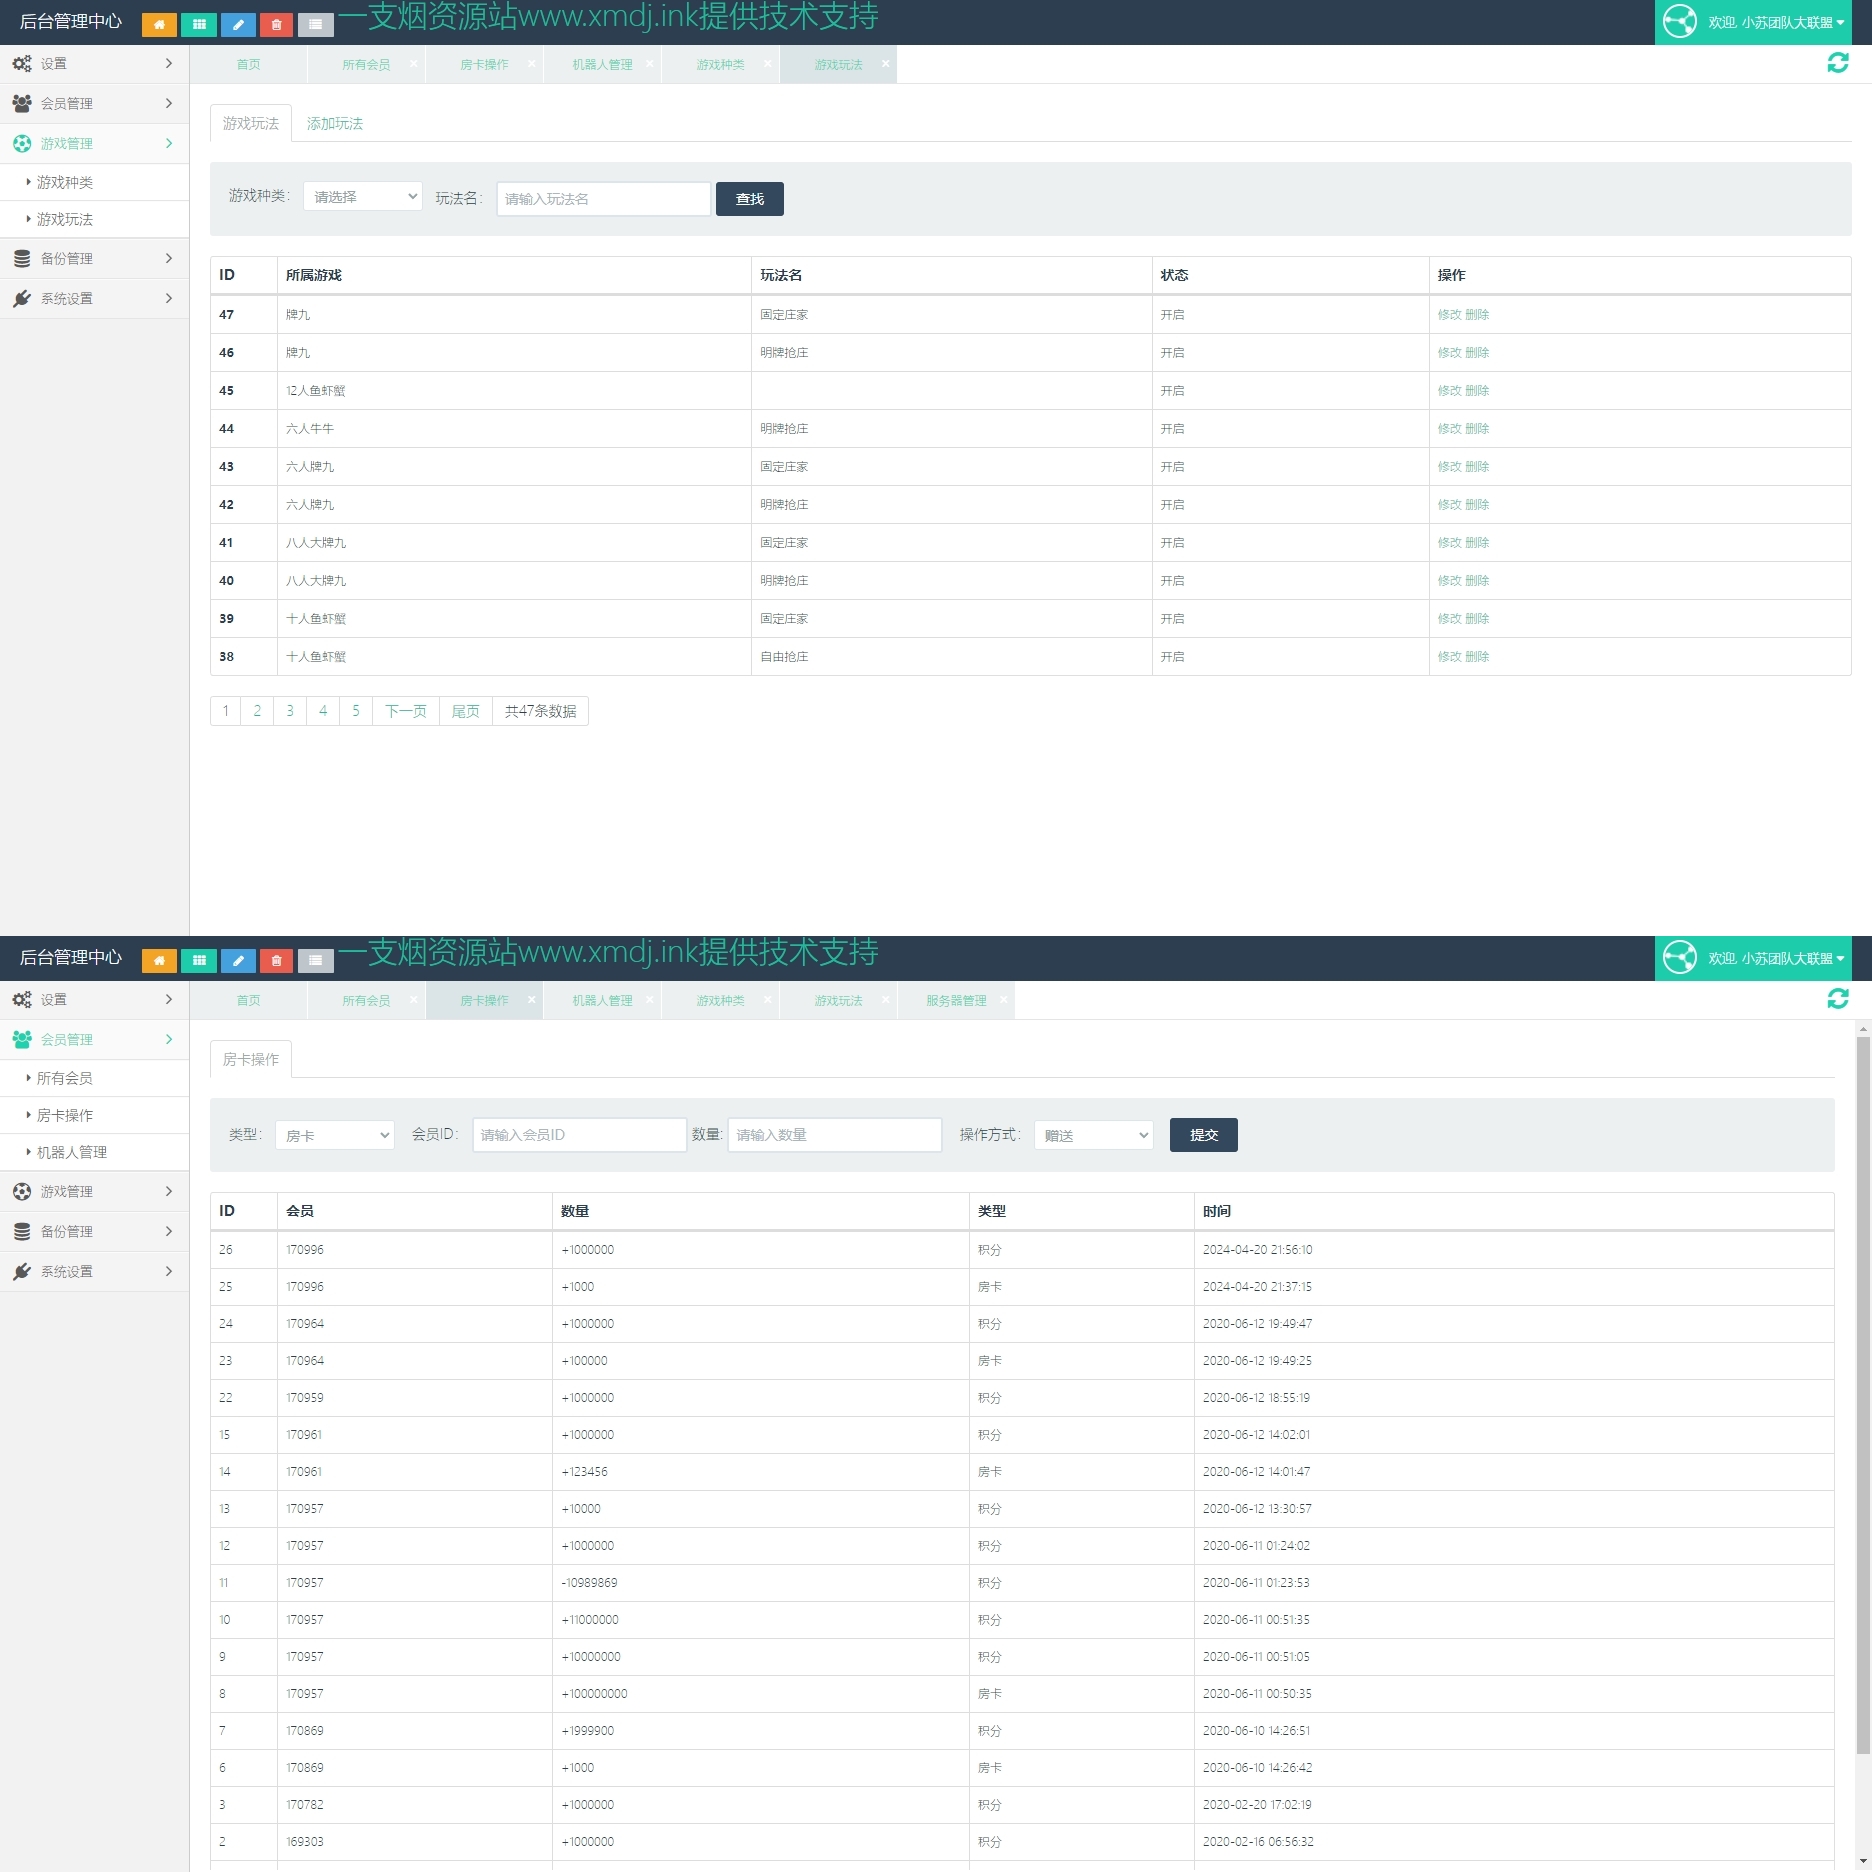This screenshot has width=1872, height=1872.
Task: Click green grid icon on 游戏玩法 screen
Action: pos(199,24)
